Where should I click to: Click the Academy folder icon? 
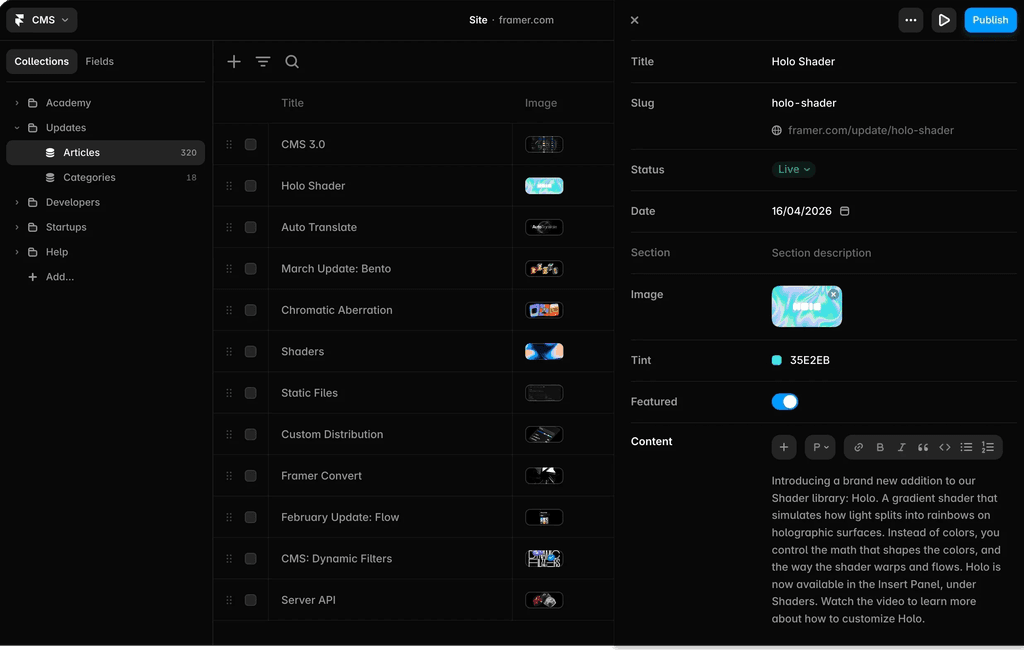(33, 103)
